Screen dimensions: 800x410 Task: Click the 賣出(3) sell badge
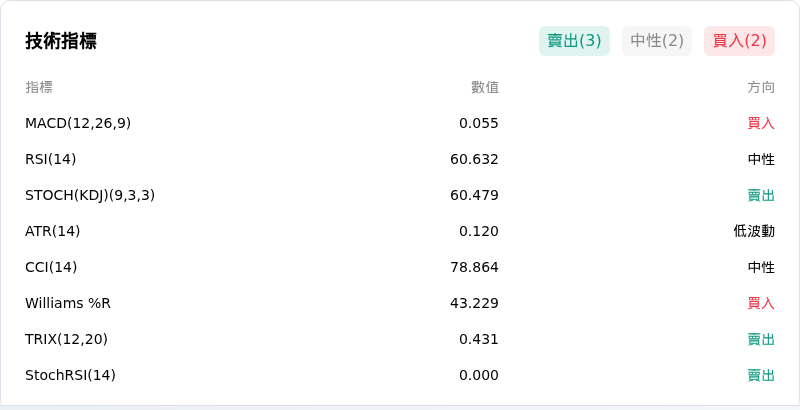point(574,41)
